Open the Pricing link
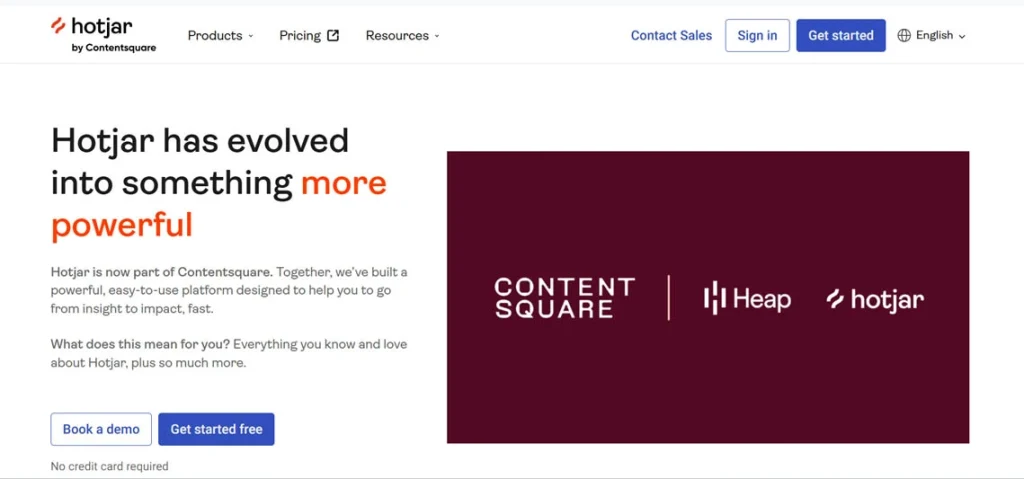 point(309,35)
